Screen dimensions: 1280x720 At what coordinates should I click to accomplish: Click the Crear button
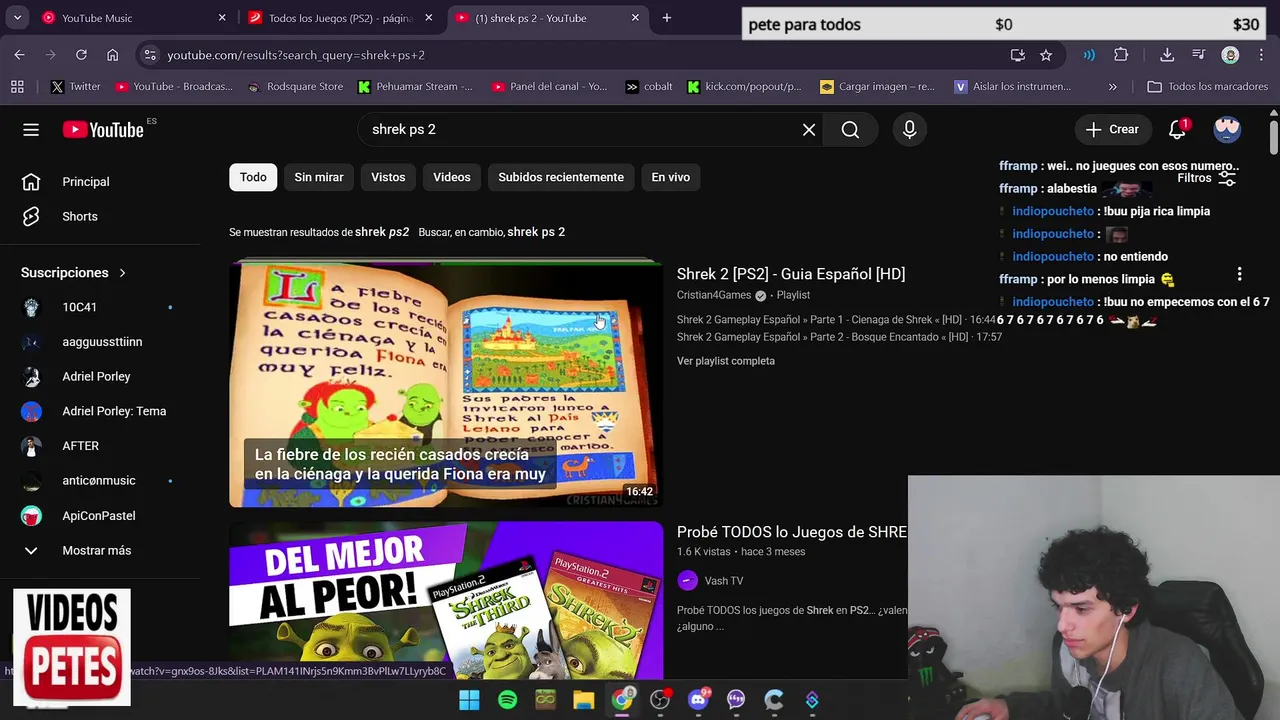(x=1112, y=129)
